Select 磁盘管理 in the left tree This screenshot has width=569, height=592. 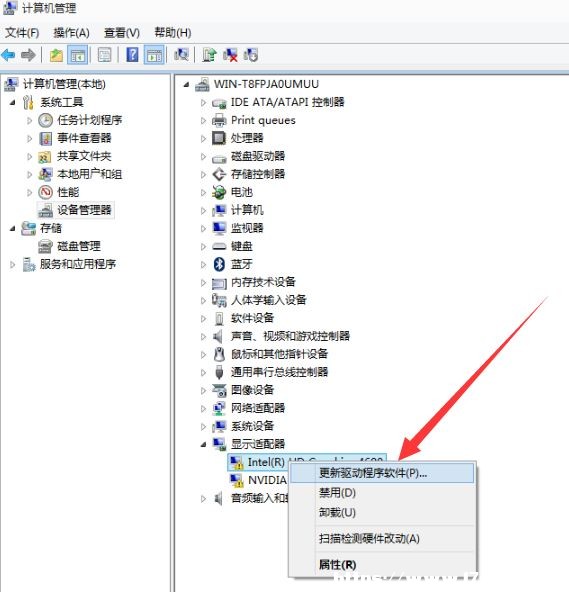(79, 247)
